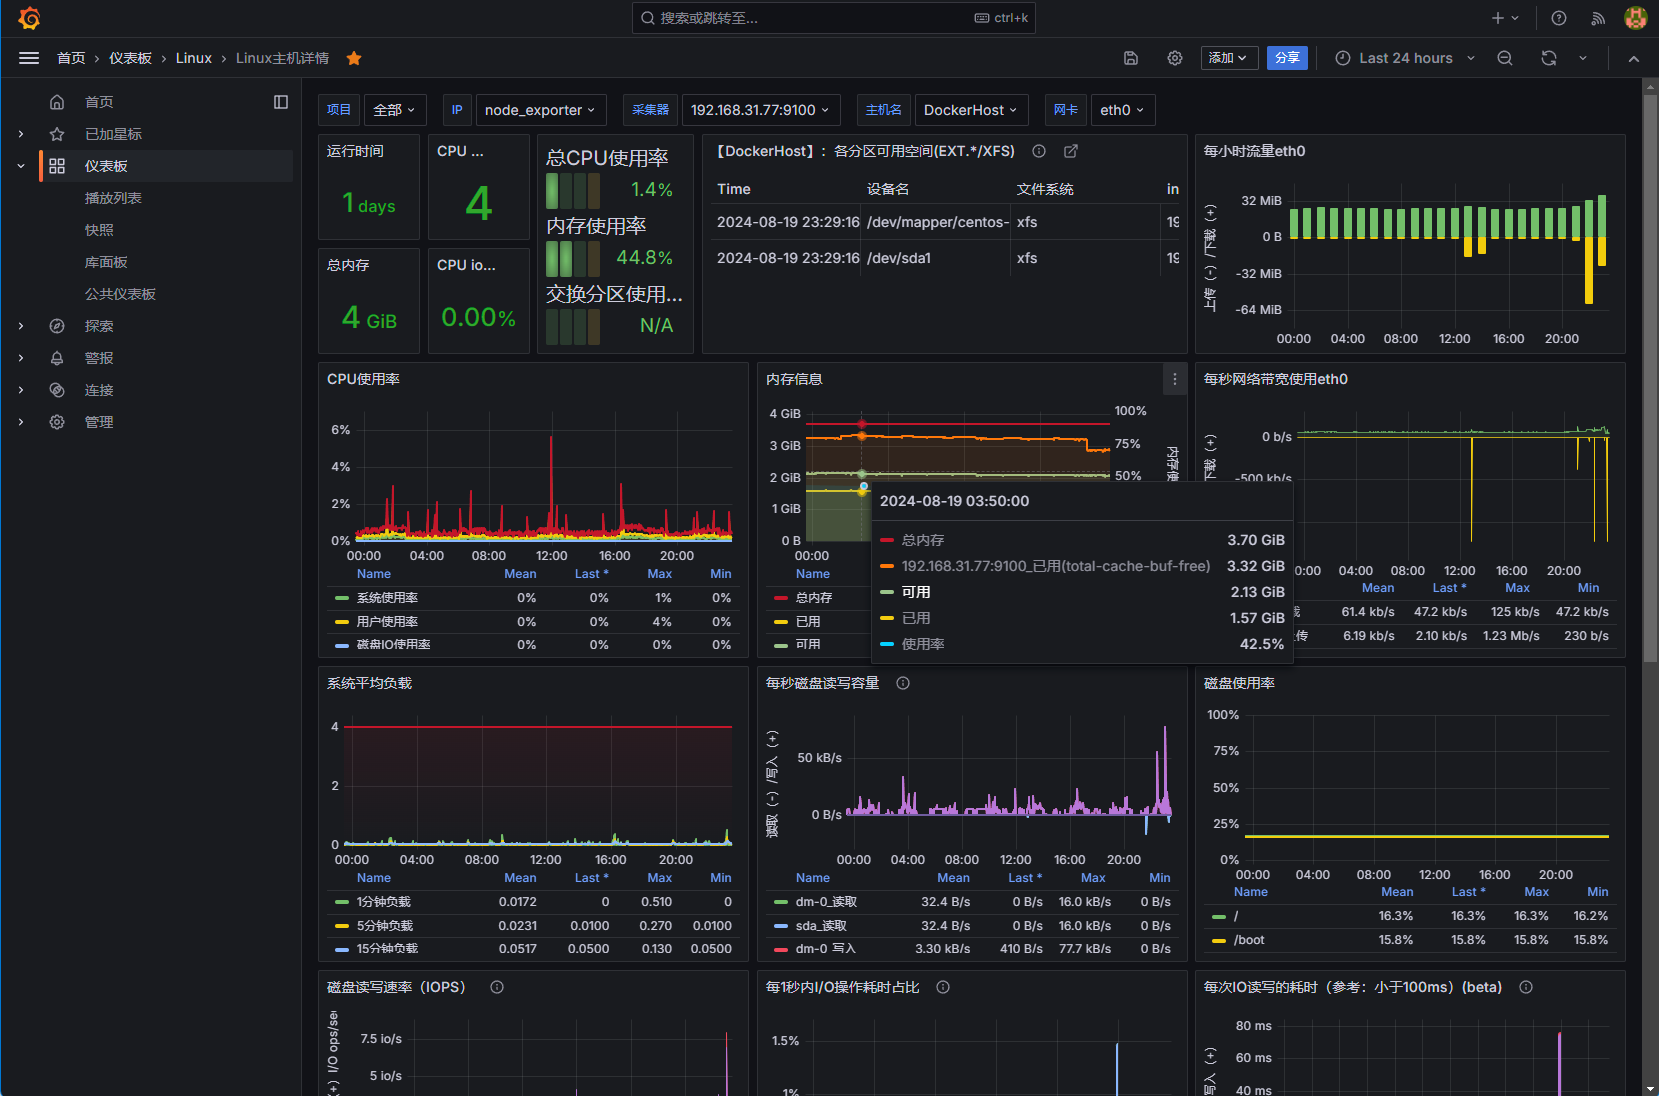Click the 警报 bell icon in sidebar
The width and height of the screenshot is (1659, 1096).
pos(57,358)
